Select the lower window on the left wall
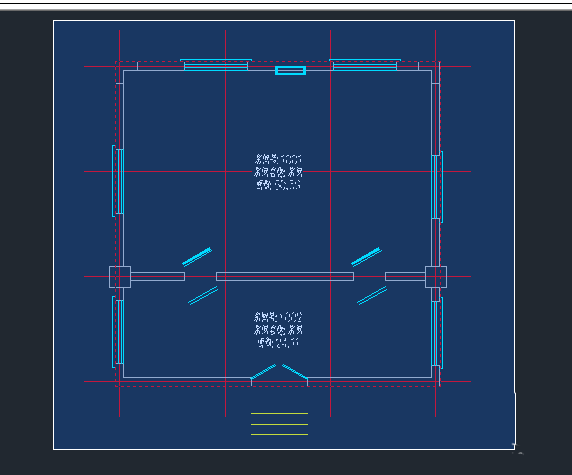The width and height of the screenshot is (572, 475). (x=118, y=332)
